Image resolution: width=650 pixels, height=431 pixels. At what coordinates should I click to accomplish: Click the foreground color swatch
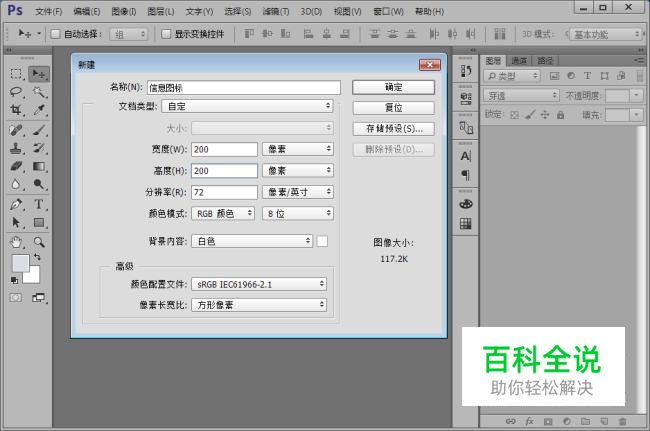19,262
